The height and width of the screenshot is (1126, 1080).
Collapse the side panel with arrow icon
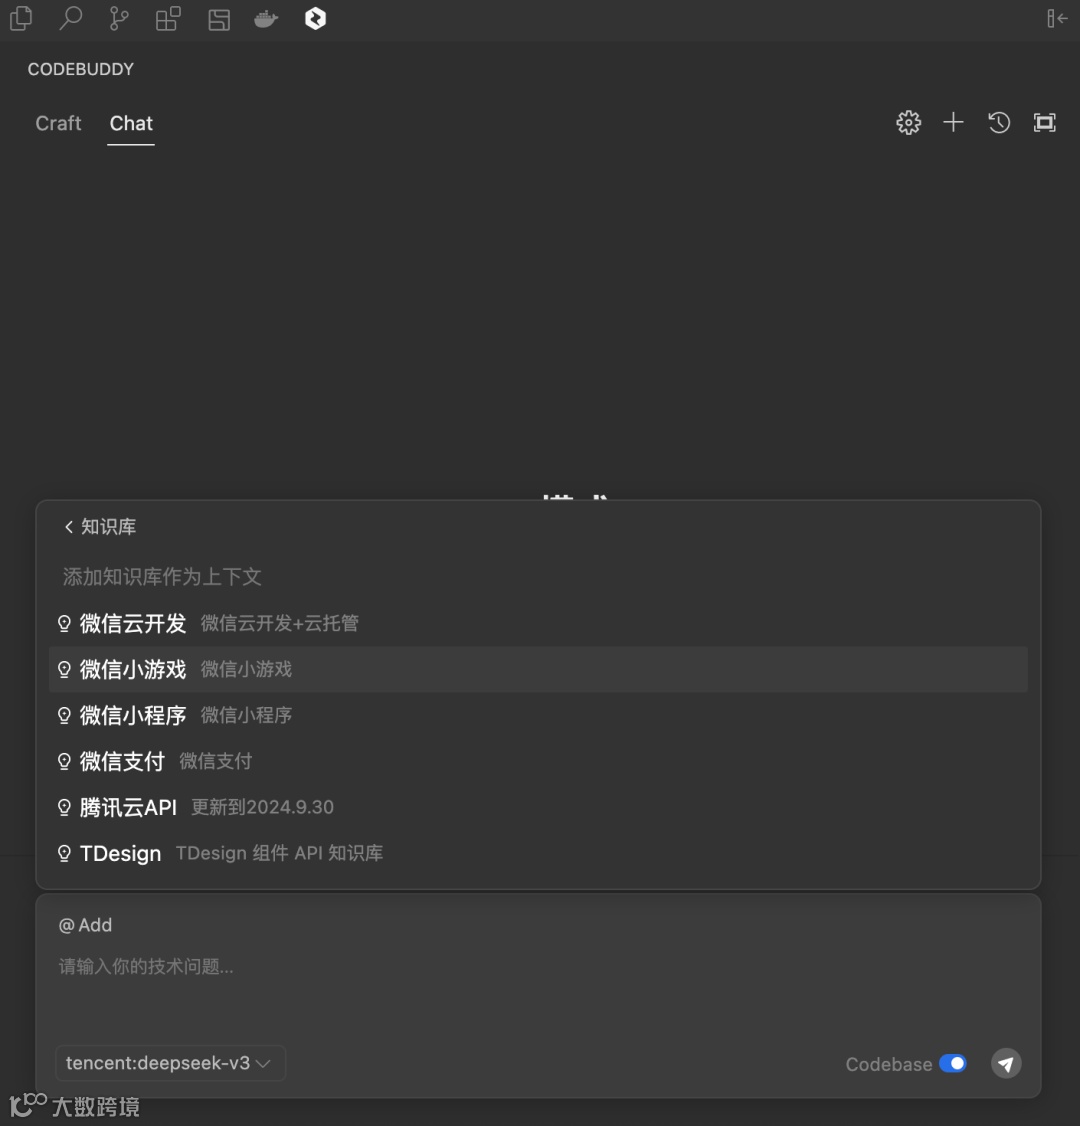(x=1057, y=19)
